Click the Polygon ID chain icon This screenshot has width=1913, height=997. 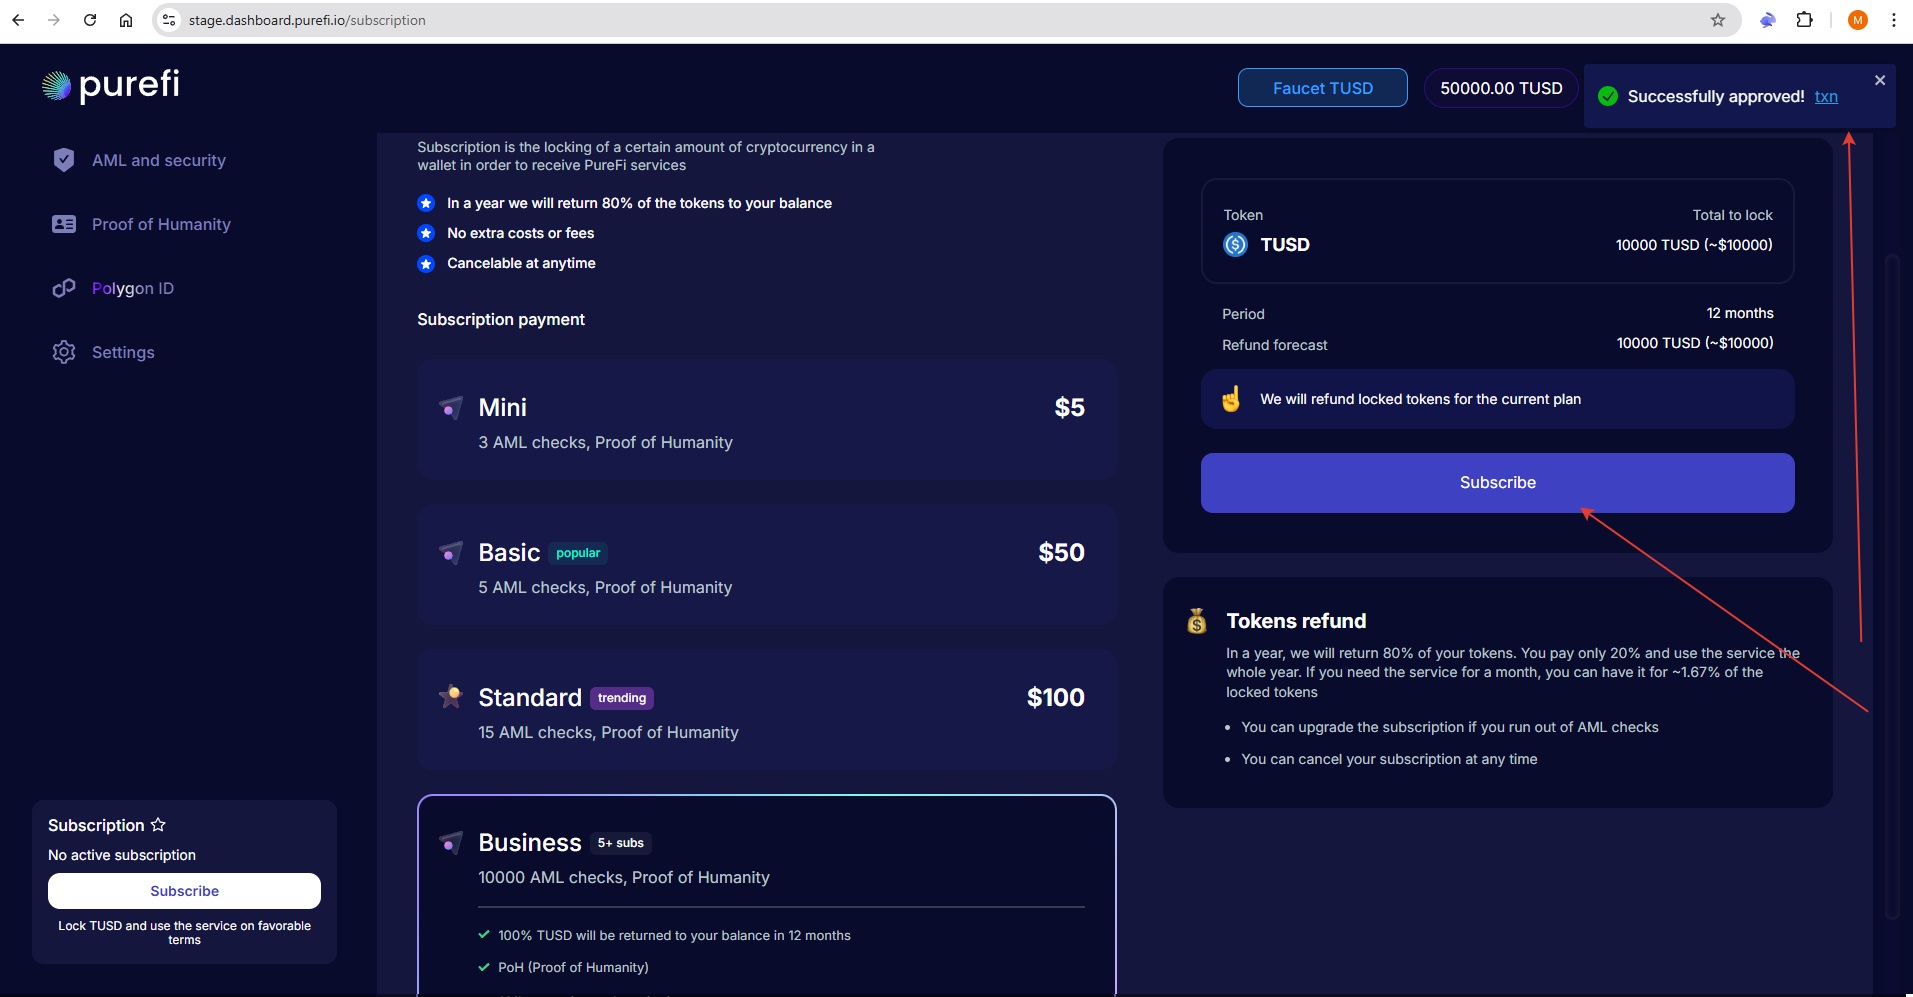point(64,288)
